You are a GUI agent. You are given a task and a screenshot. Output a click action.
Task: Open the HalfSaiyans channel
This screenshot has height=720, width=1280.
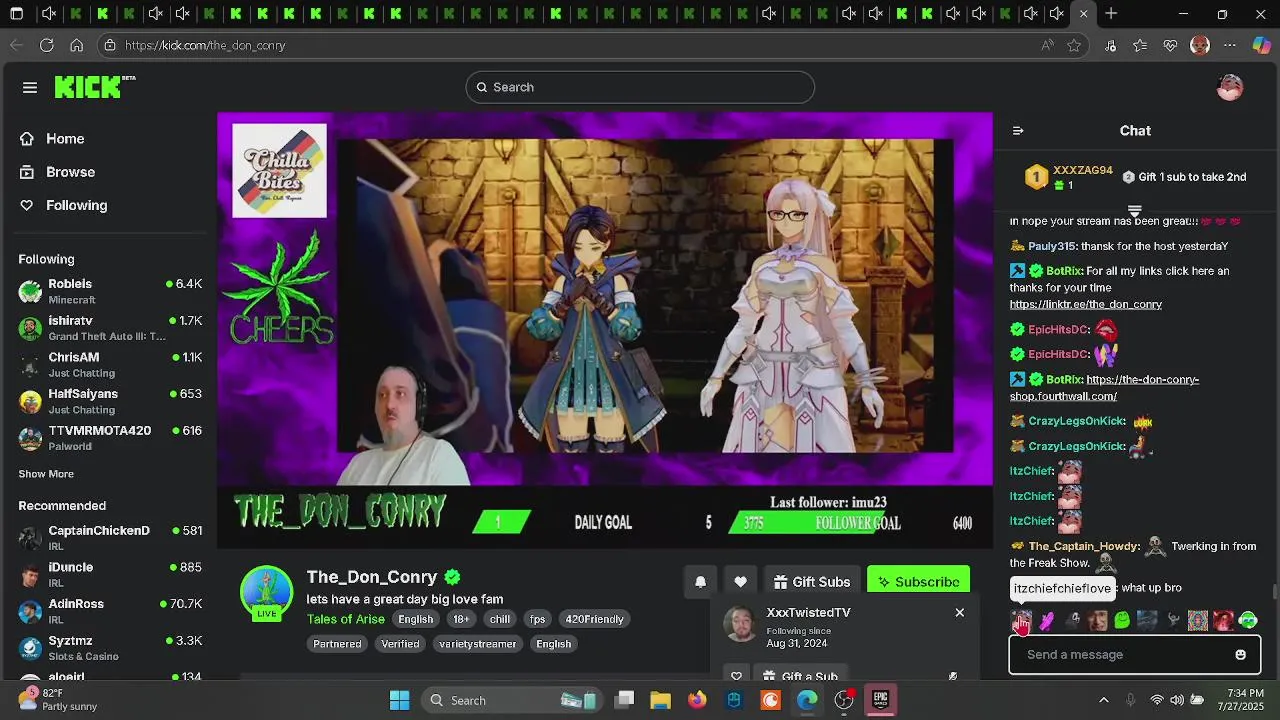point(110,401)
